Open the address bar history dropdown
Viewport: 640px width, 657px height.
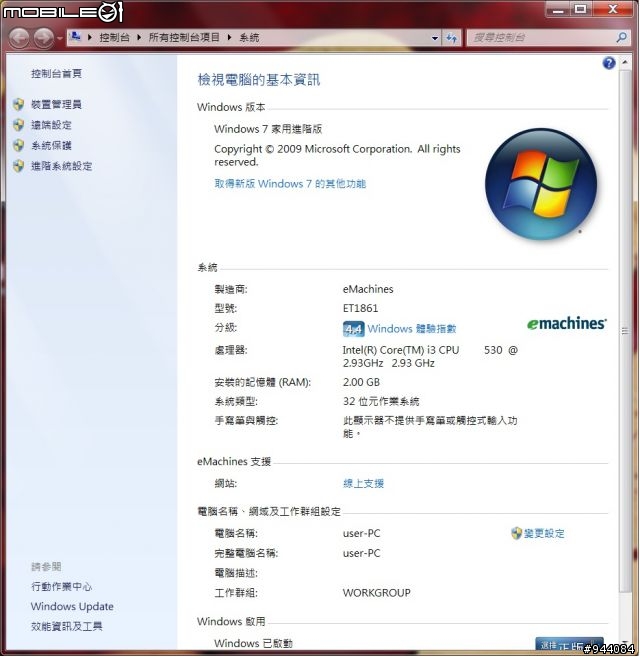pos(435,38)
